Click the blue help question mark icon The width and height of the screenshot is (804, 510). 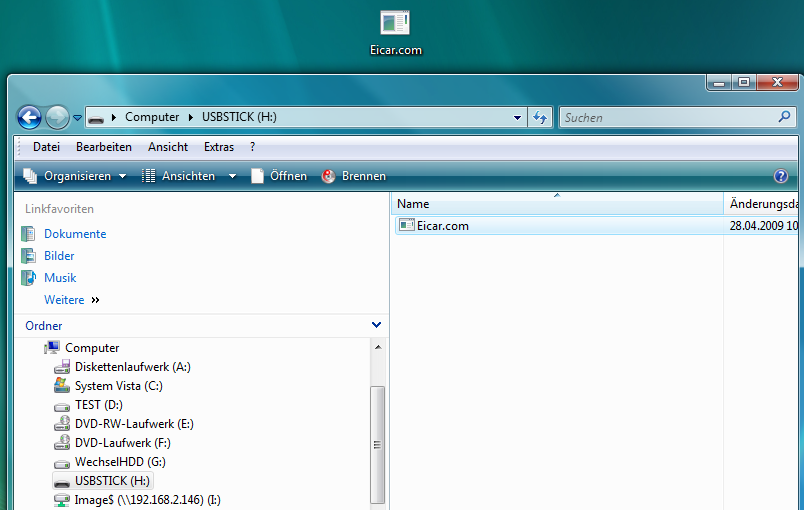click(780, 176)
